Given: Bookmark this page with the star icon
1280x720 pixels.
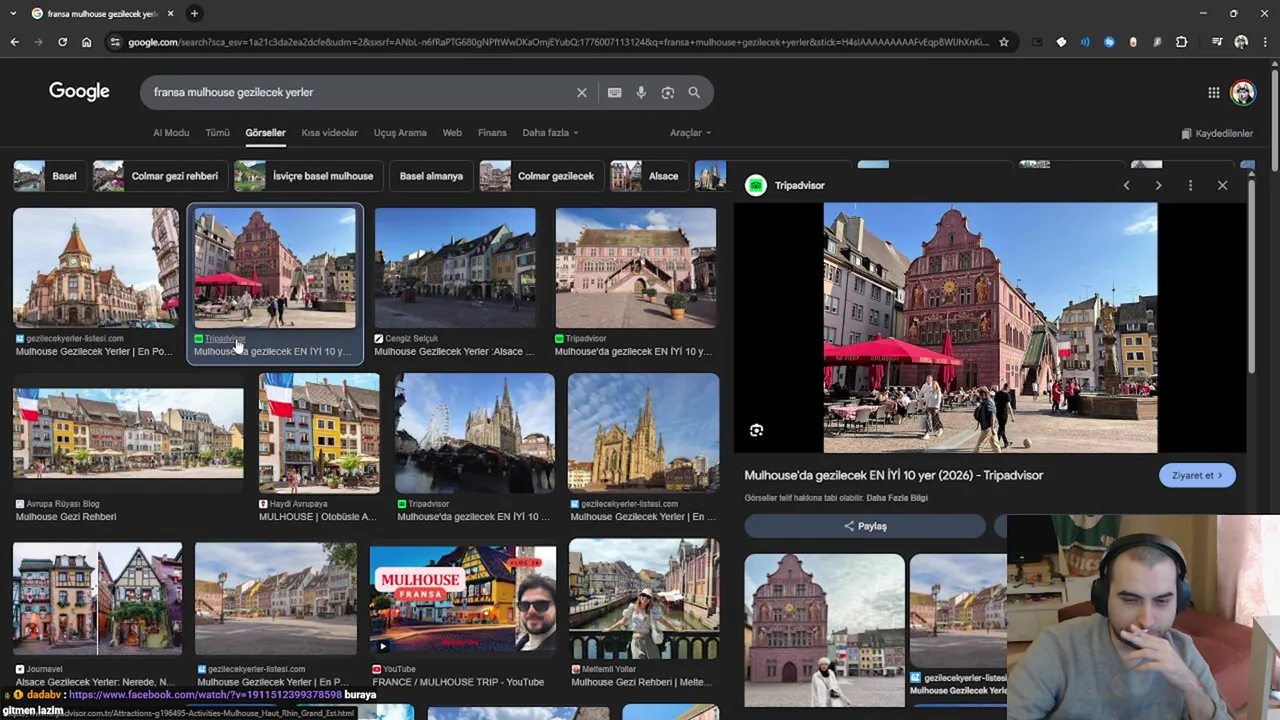Looking at the screenshot, I should click(x=1004, y=42).
